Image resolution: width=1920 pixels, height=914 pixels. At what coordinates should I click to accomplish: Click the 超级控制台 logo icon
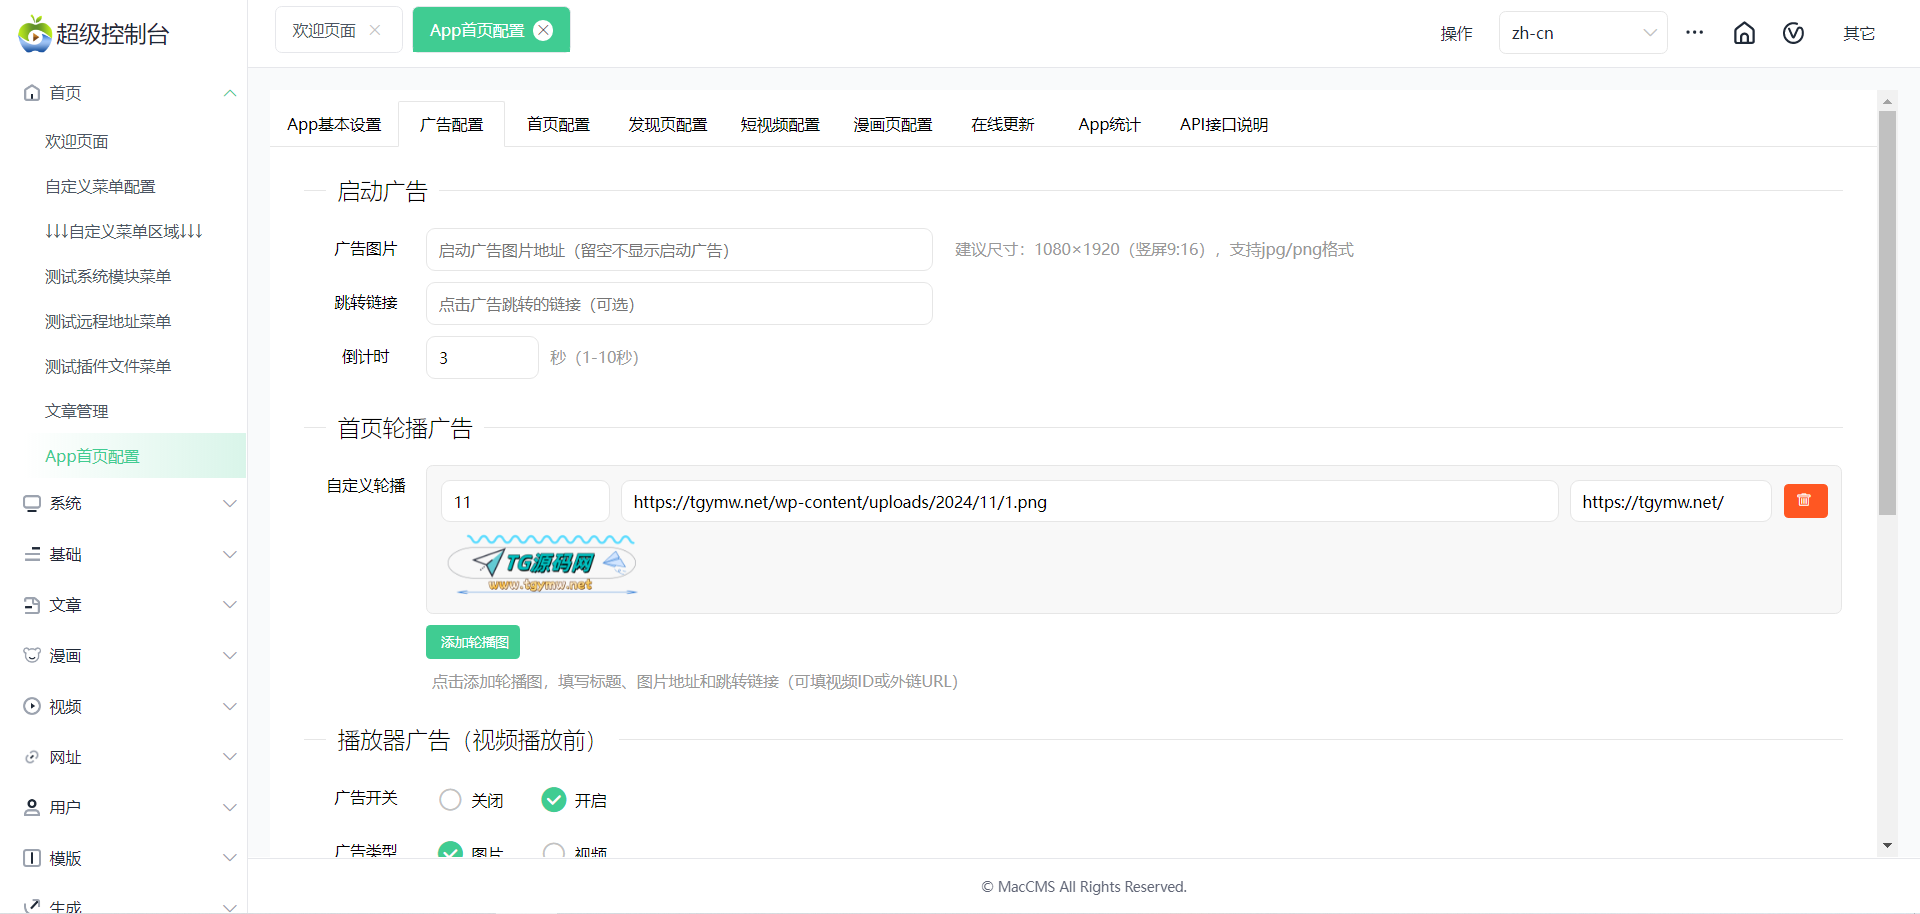(x=35, y=34)
